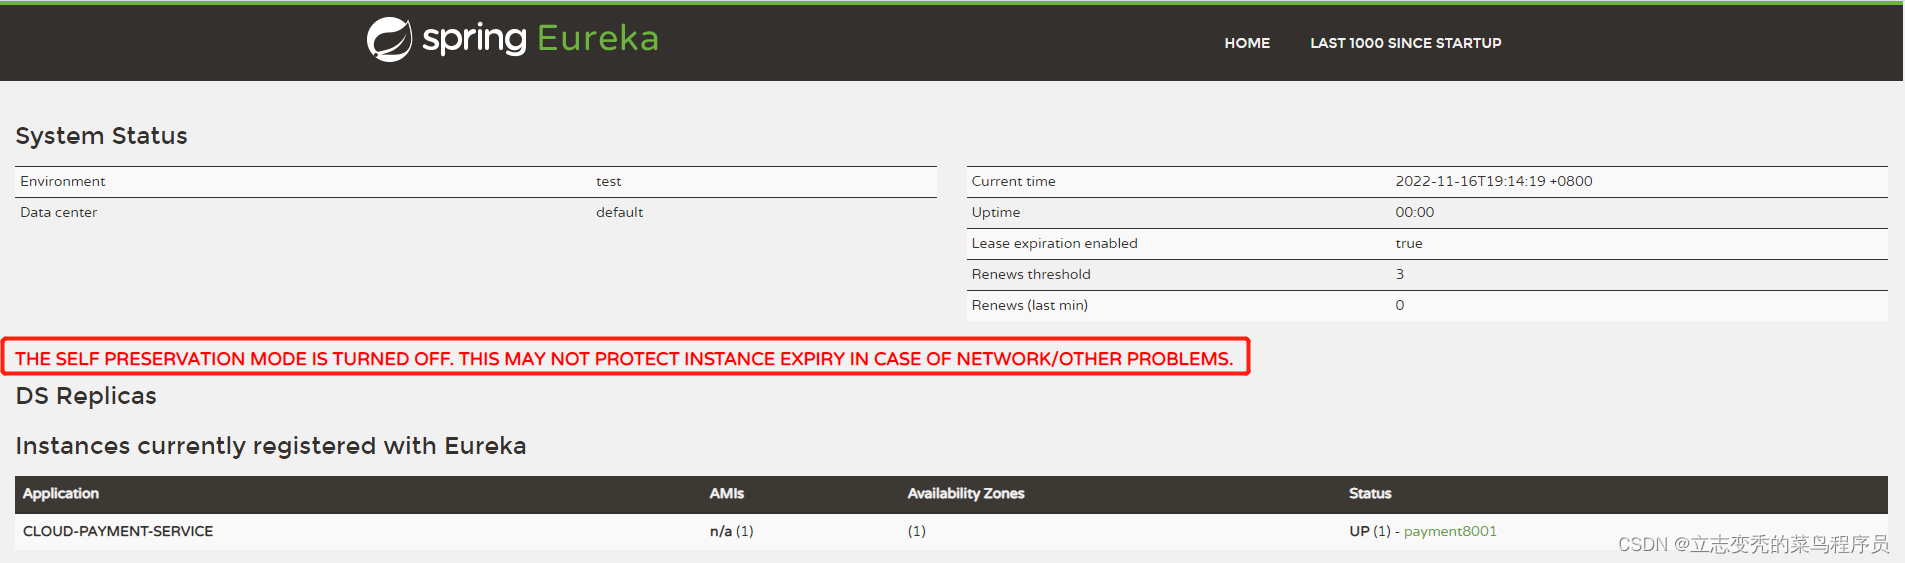The width and height of the screenshot is (1905, 563).
Task: Select the lease expiration value 'true'
Action: coord(1408,243)
